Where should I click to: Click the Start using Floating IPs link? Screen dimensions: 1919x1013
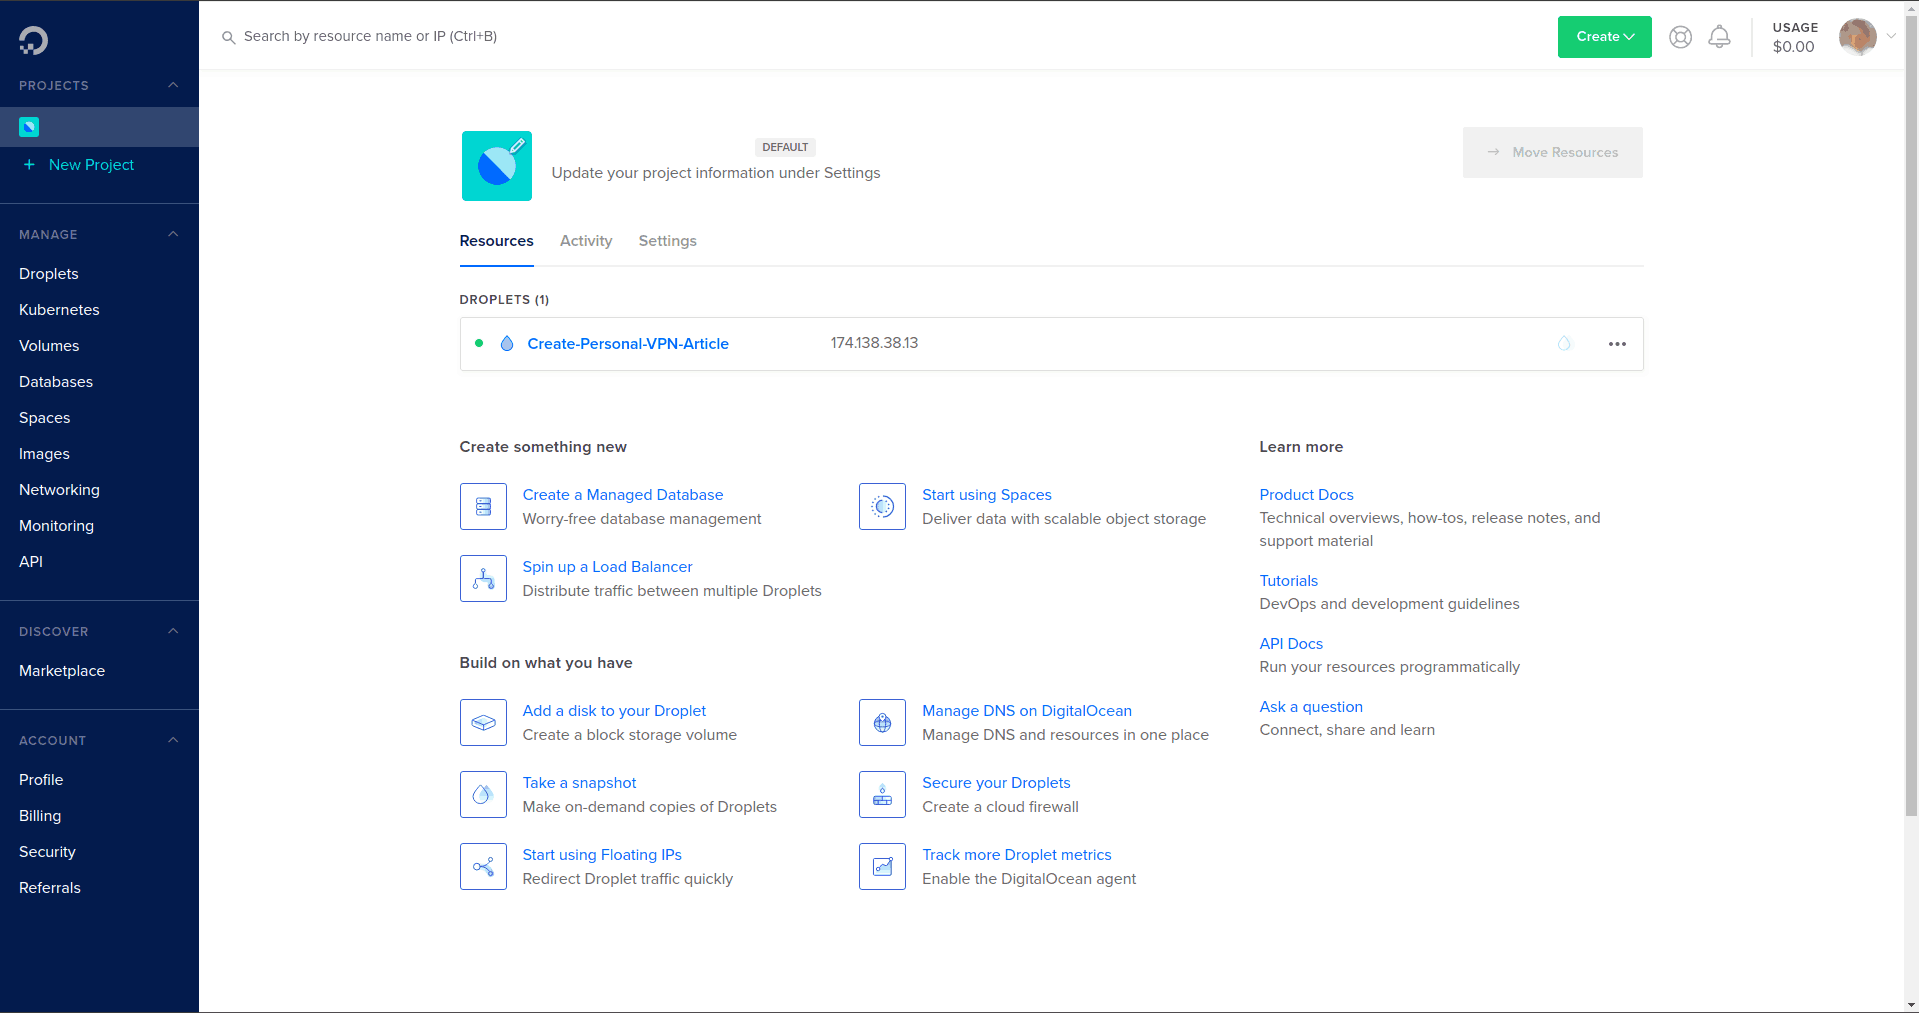tap(602, 855)
